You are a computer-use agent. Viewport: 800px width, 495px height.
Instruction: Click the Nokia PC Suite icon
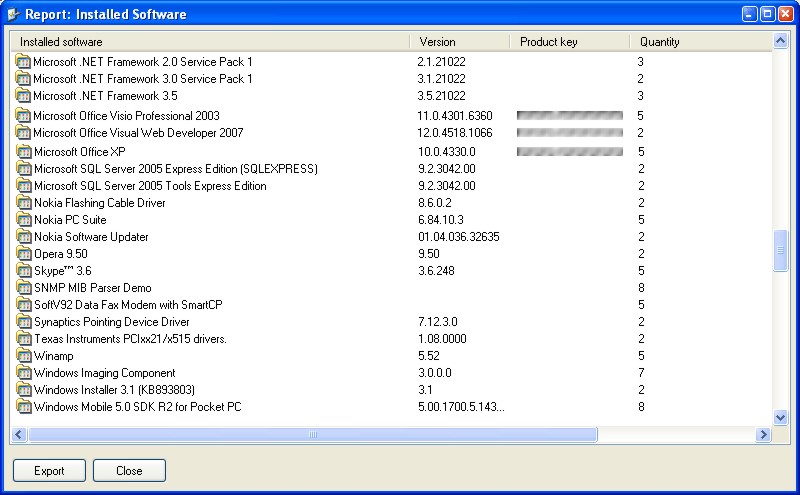[x=23, y=219]
